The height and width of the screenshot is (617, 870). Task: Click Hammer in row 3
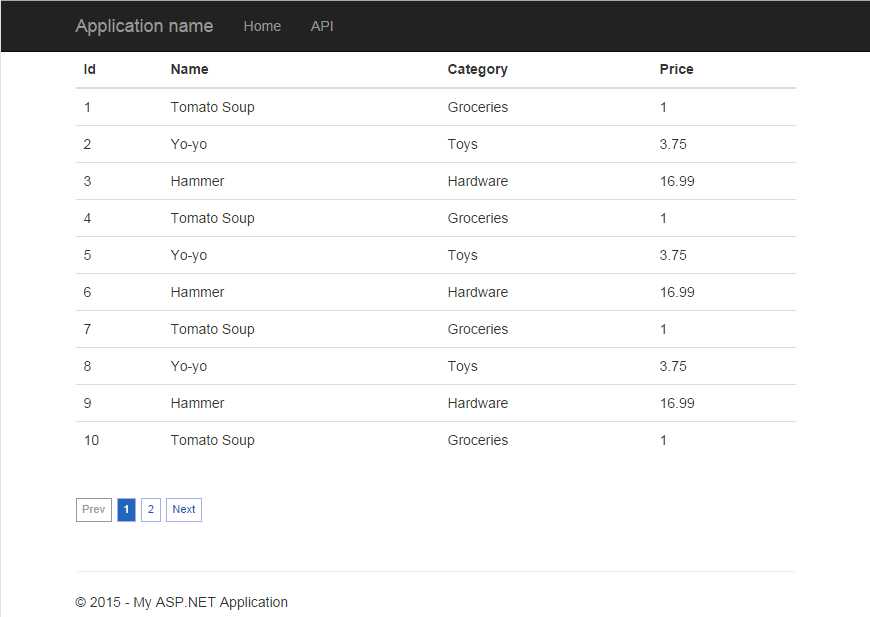[x=197, y=181]
